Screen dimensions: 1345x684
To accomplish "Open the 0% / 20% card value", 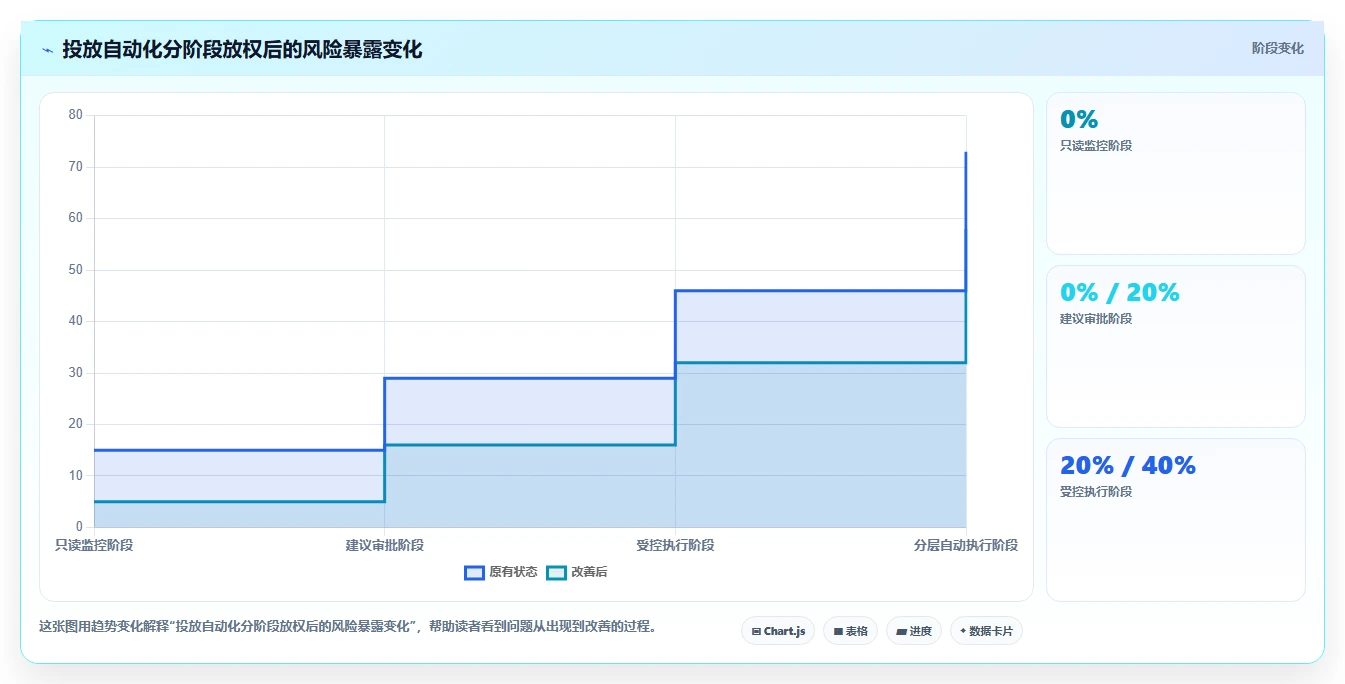I will coord(1120,292).
